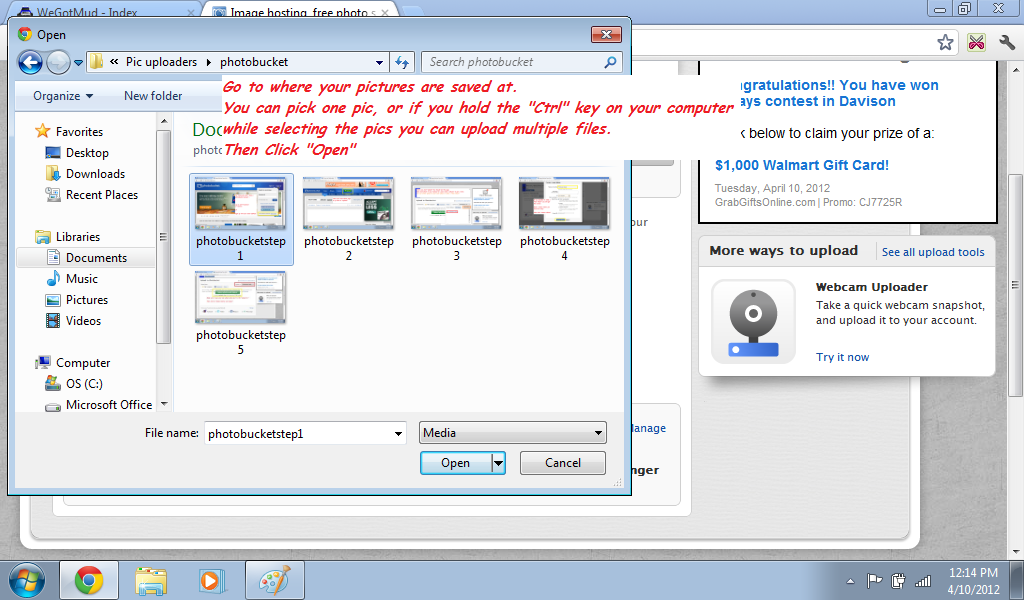Screen dimensions: 1024x600
Task: Open the Organize dropdown menu
Action: pos(63,96)
